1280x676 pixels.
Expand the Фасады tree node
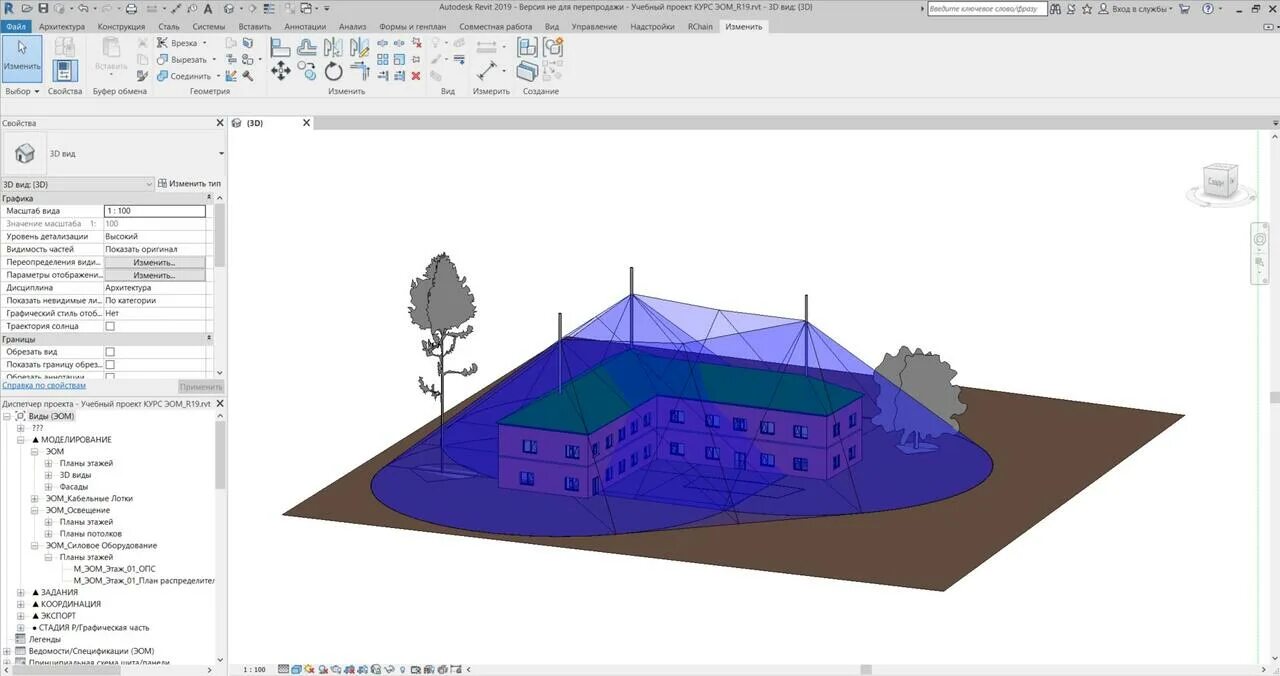pos(49,487)
